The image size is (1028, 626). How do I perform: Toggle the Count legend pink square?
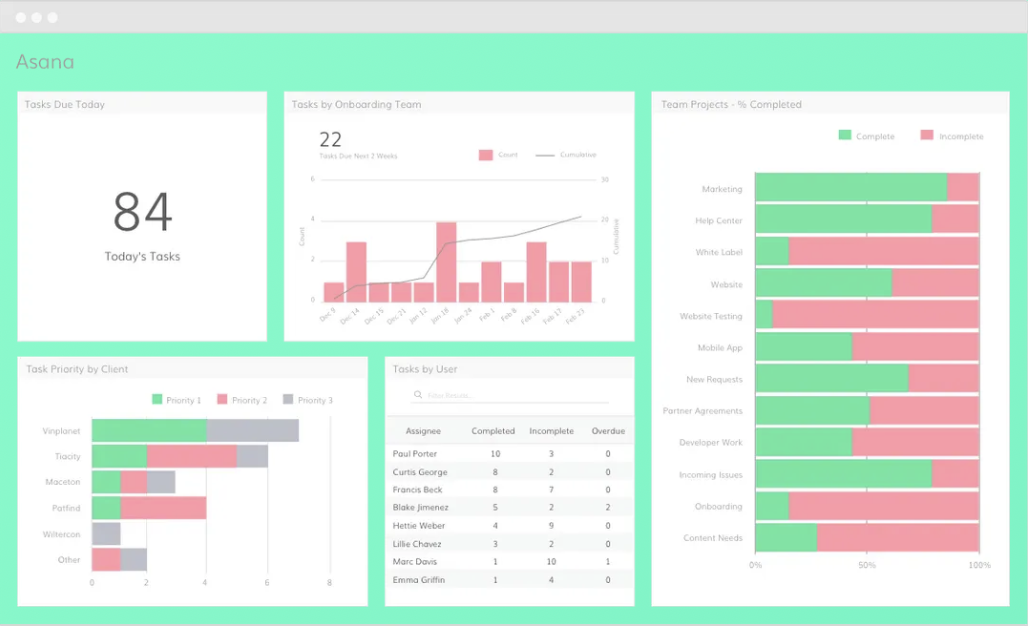(485, 155)
